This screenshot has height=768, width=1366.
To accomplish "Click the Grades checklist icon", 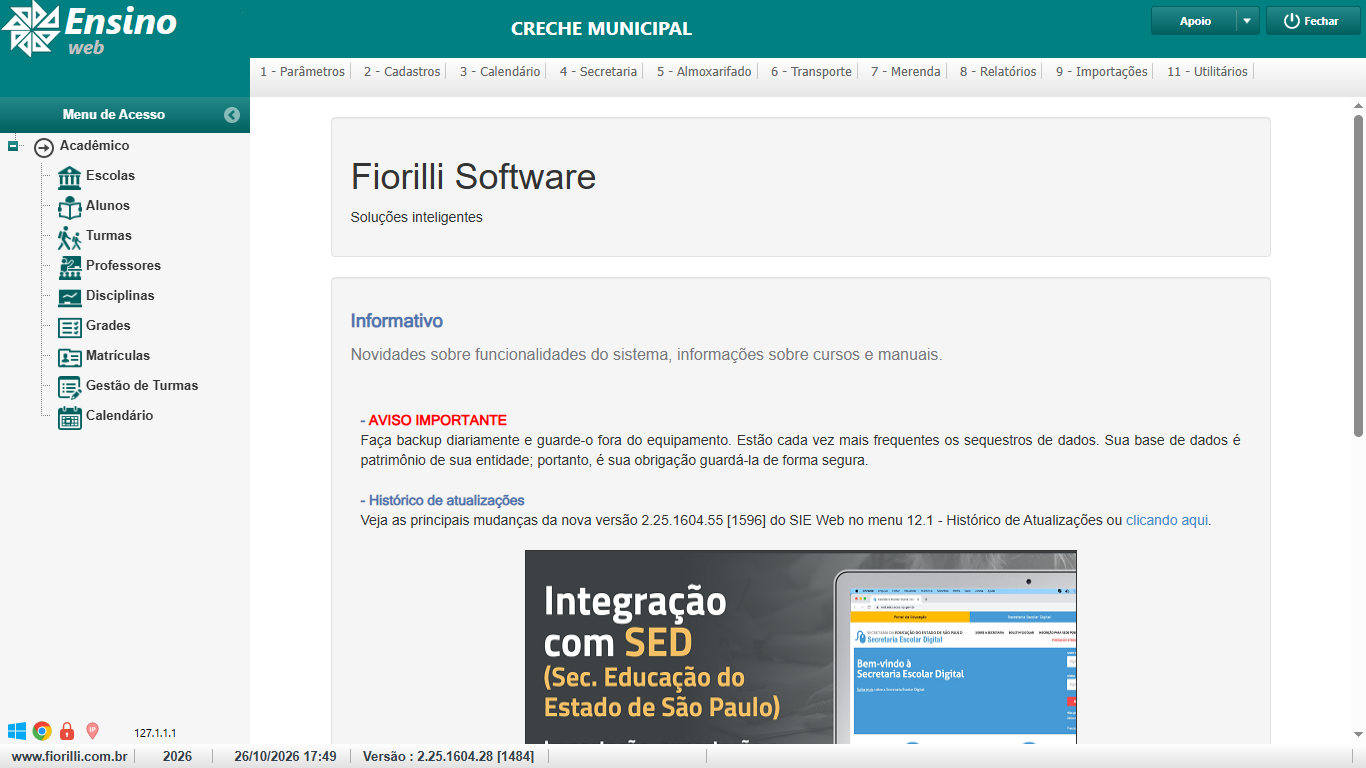I will tap(70, 327).
